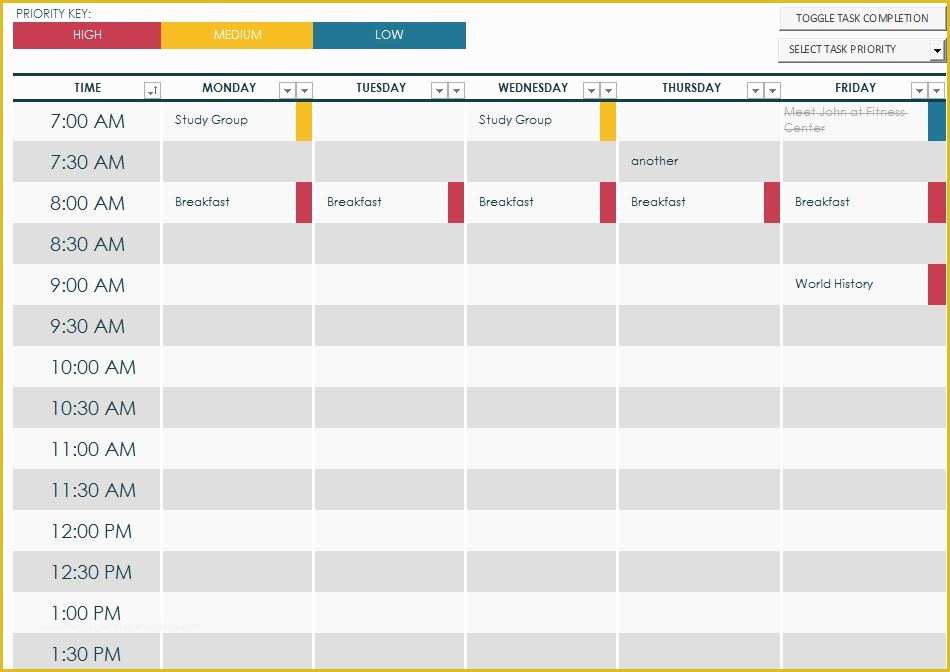Click the filter icon on FRIDAY header
Image resolution: width=950 pixels, height=672 pixels.
(921, 89)
